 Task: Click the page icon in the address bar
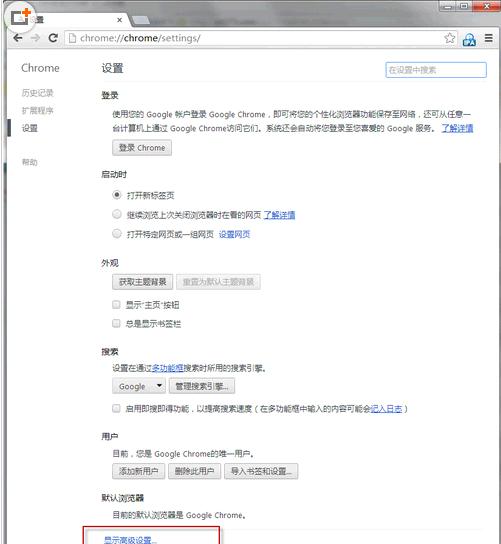pos(73,38)
